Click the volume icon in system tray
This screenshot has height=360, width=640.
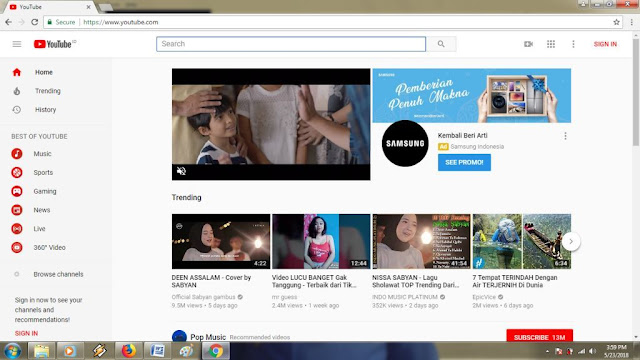pos(593,351)
